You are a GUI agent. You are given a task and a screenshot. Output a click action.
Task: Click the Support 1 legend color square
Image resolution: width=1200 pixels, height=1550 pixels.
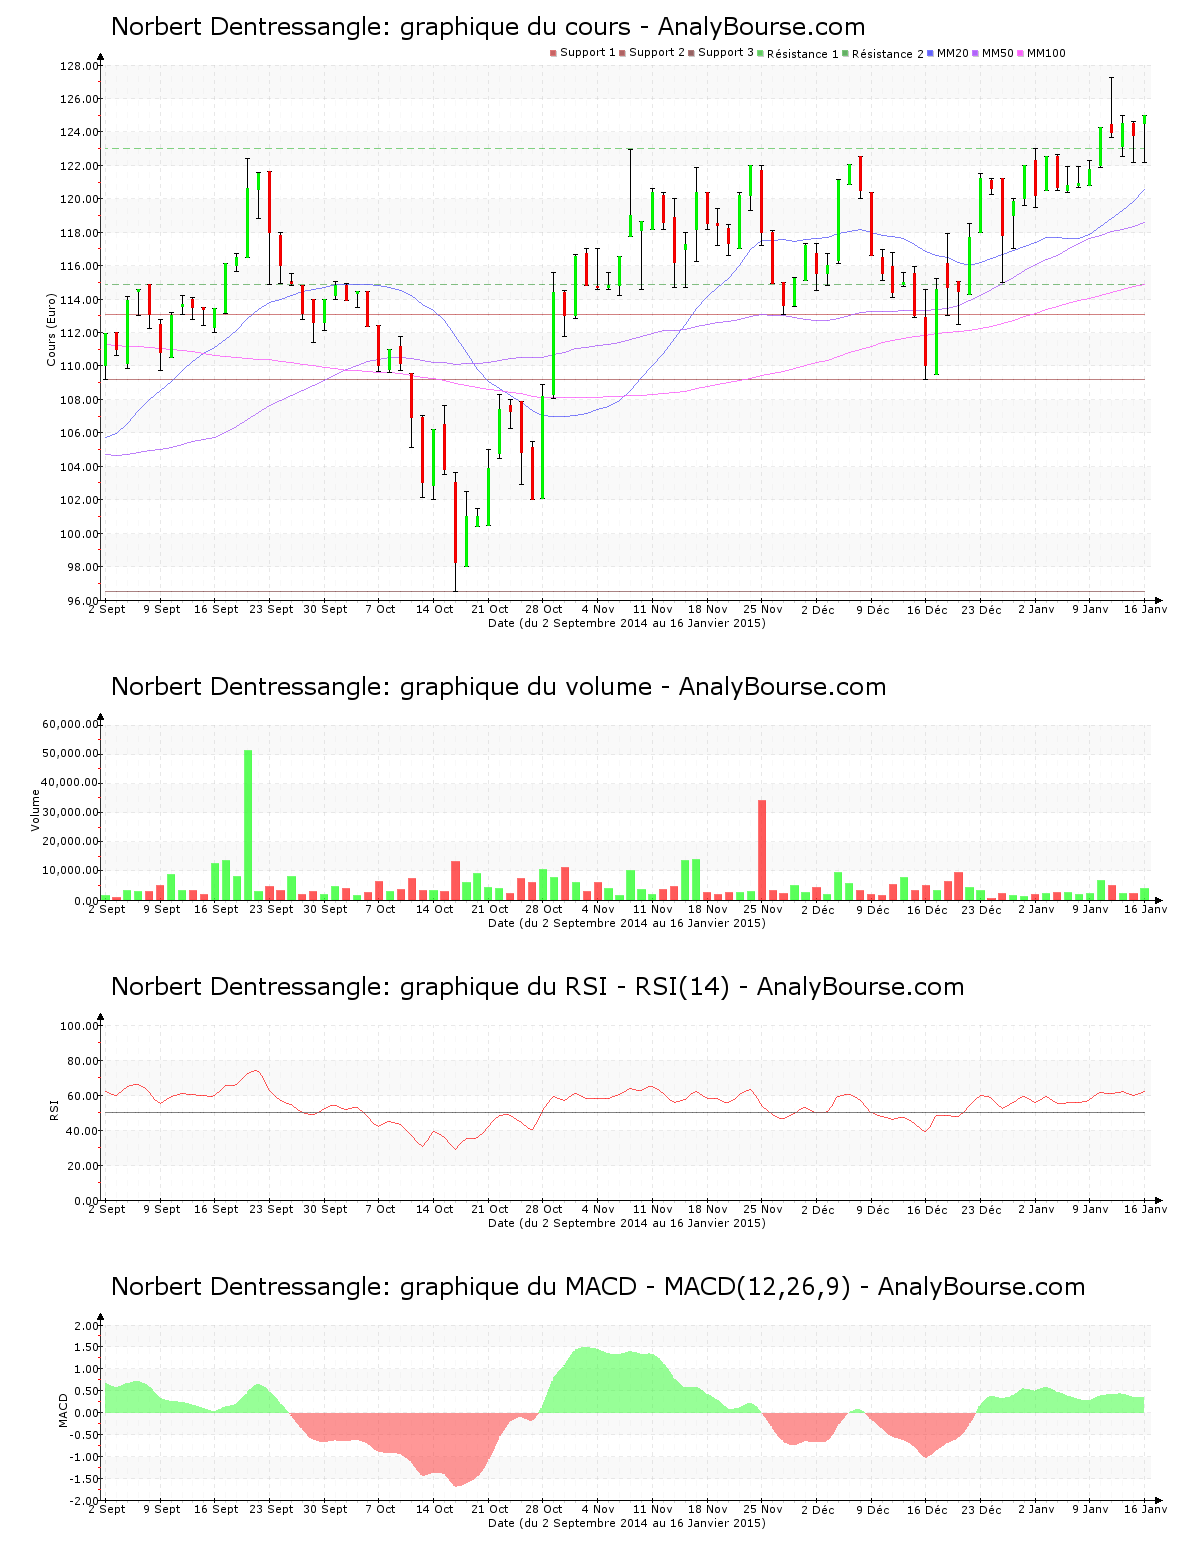click(553, 53)
